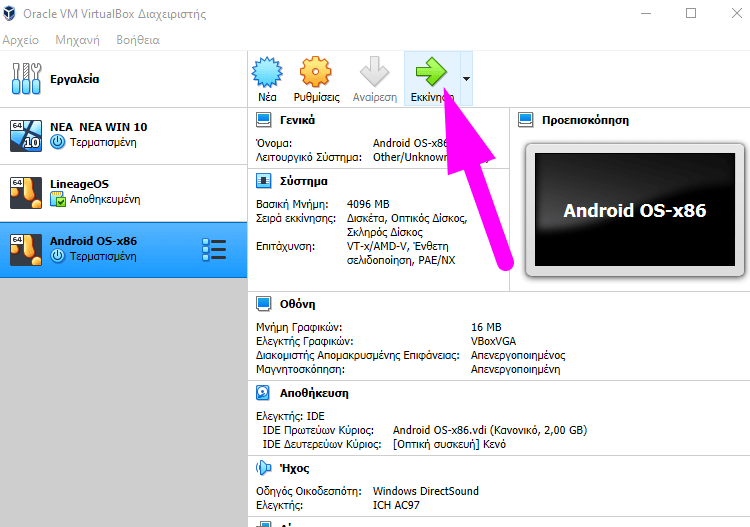750x527 pixels.
Task: Select the Android OS-x86 machine
Action: (123, 250)
